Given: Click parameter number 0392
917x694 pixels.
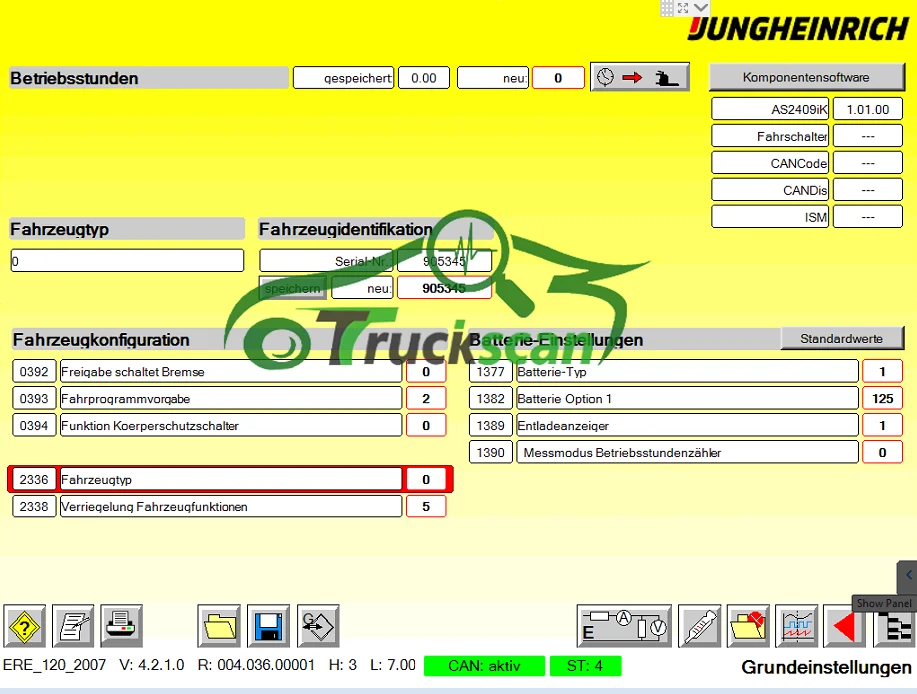Looking at the screenshot, I should click(x=34, y=372).
